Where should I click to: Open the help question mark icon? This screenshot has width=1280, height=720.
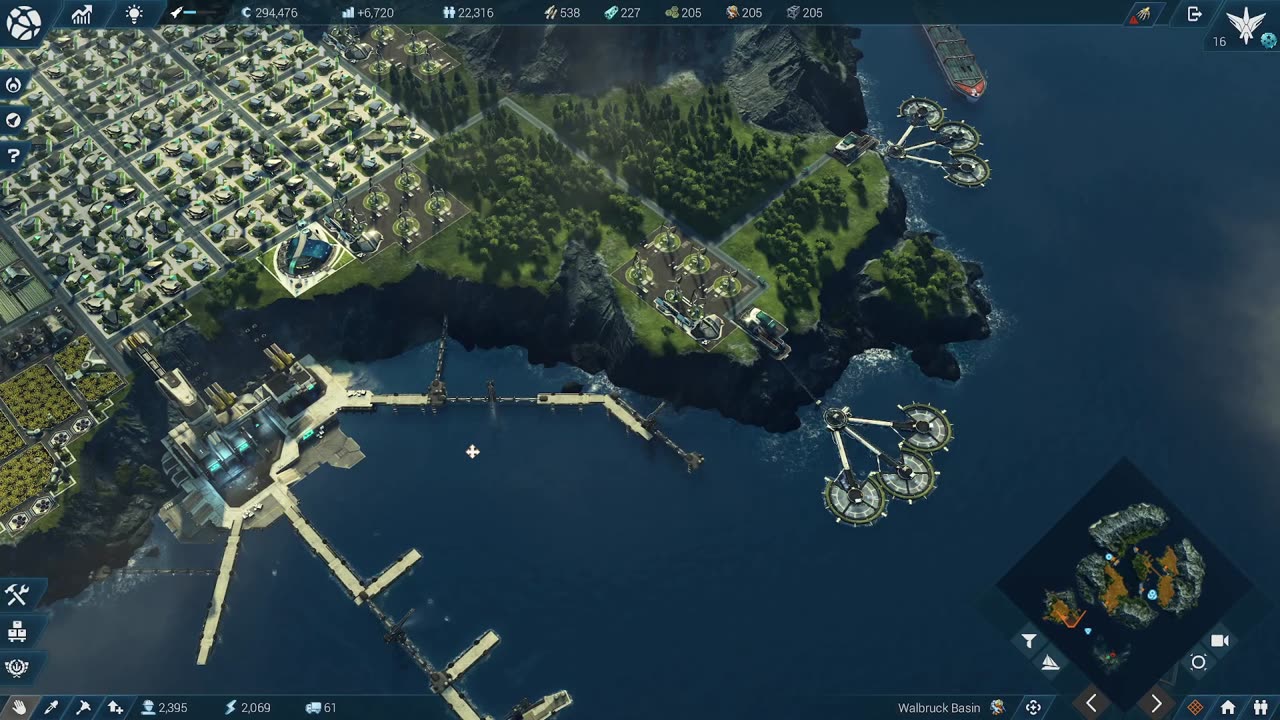[x=13, y=155]
